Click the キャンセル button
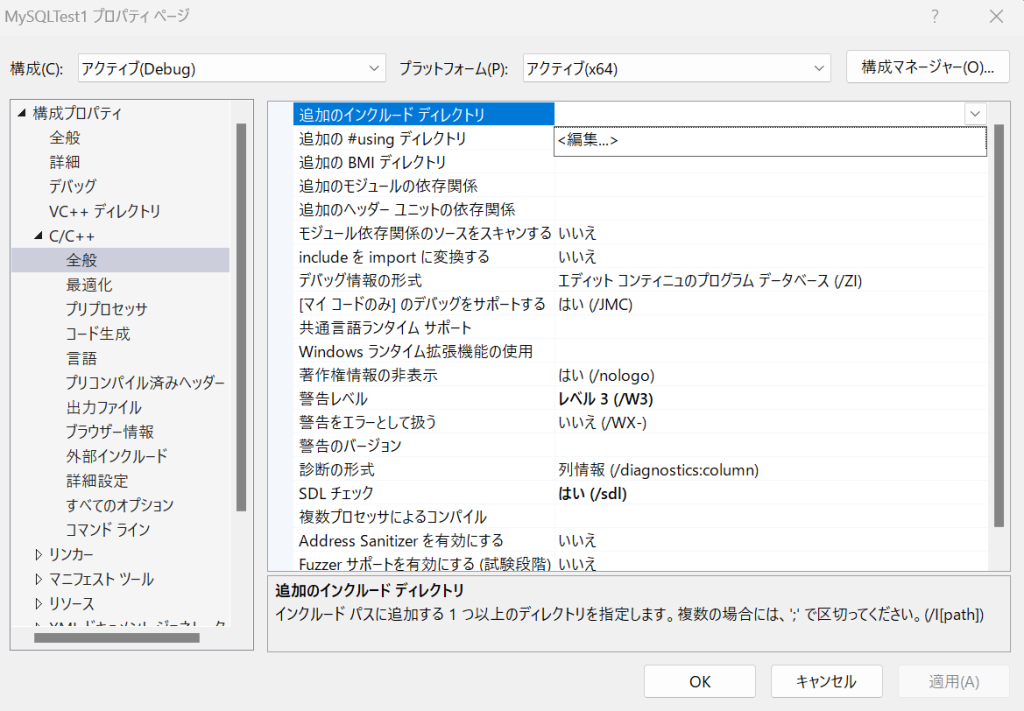The height and width of the screenshot is (711, 1024). (826, 681)
